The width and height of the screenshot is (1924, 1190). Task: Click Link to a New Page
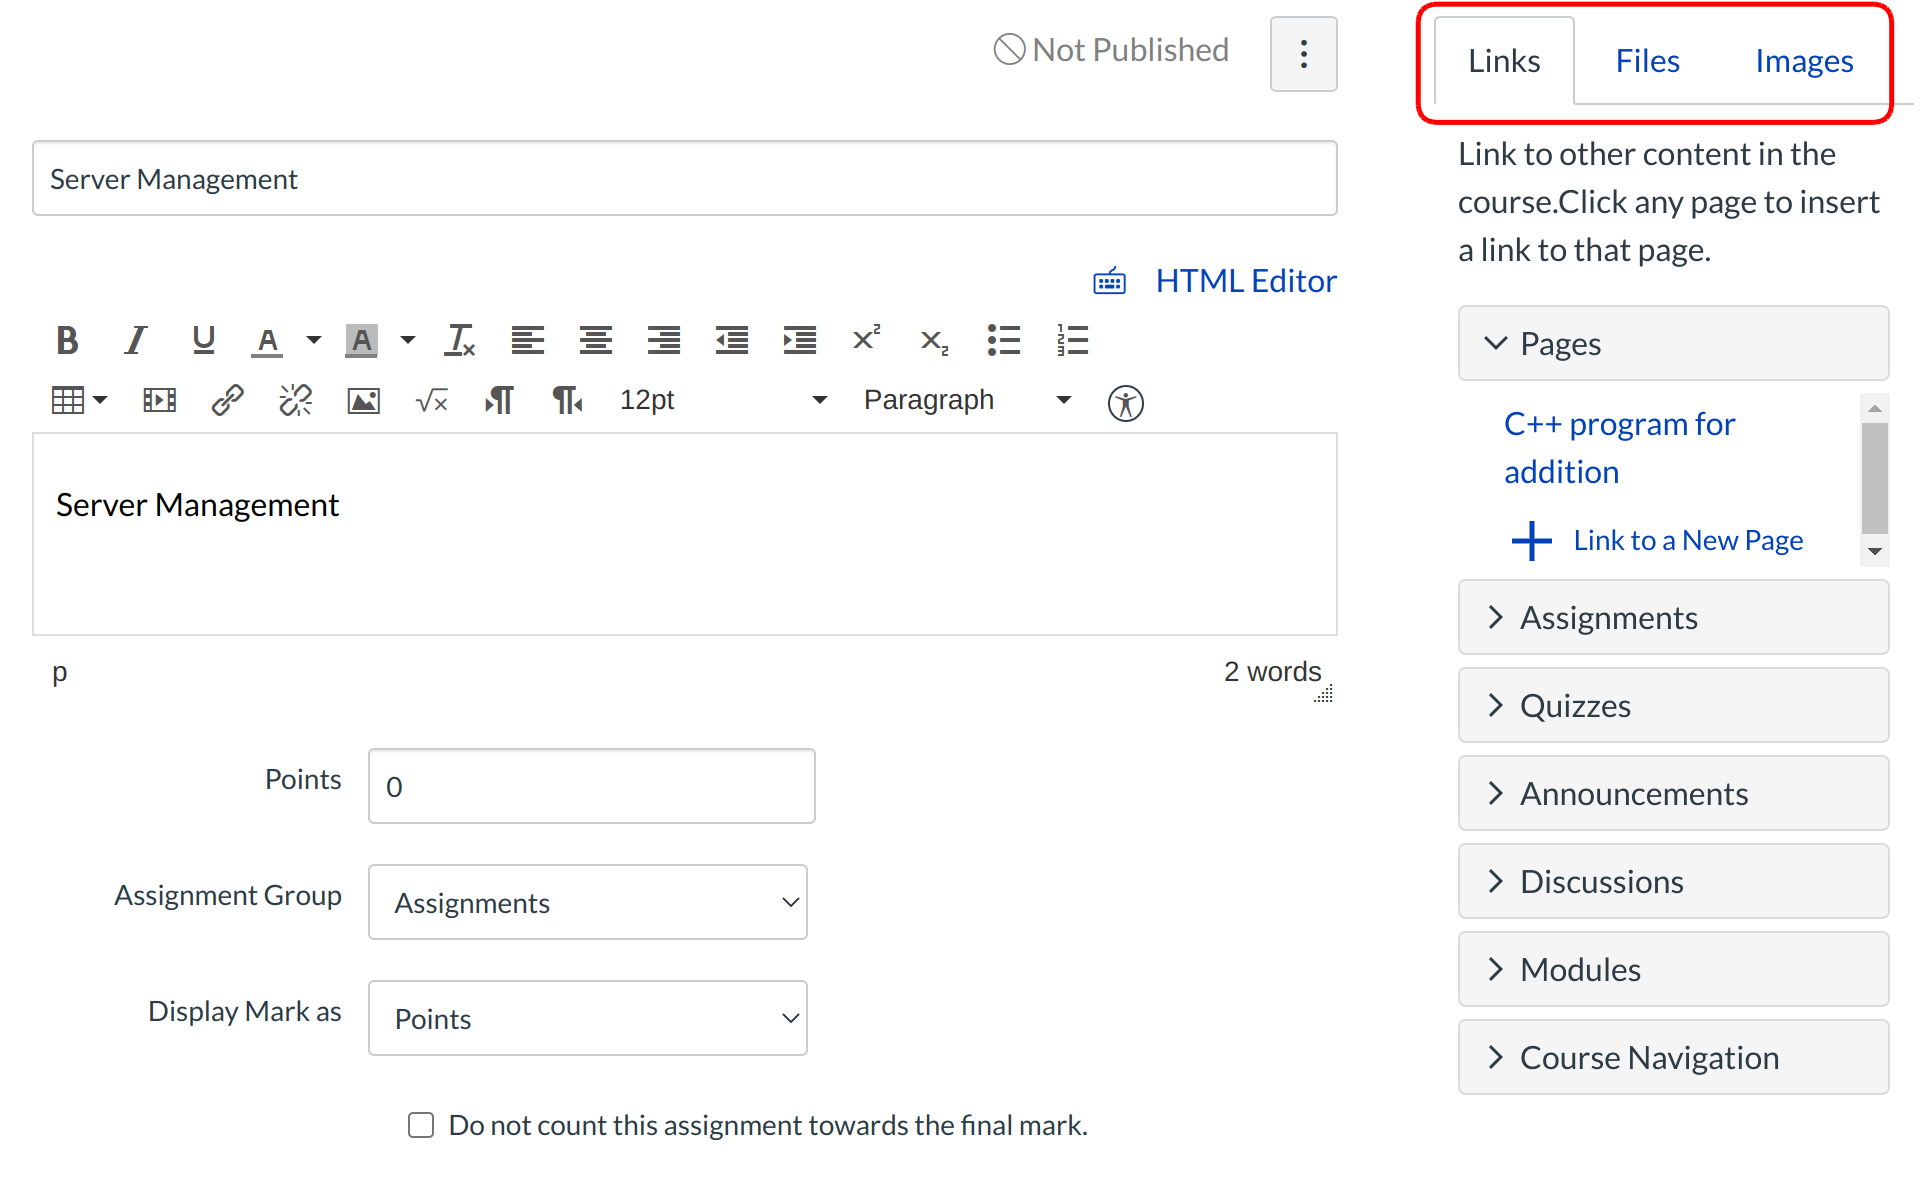[x=1687, y=541]
